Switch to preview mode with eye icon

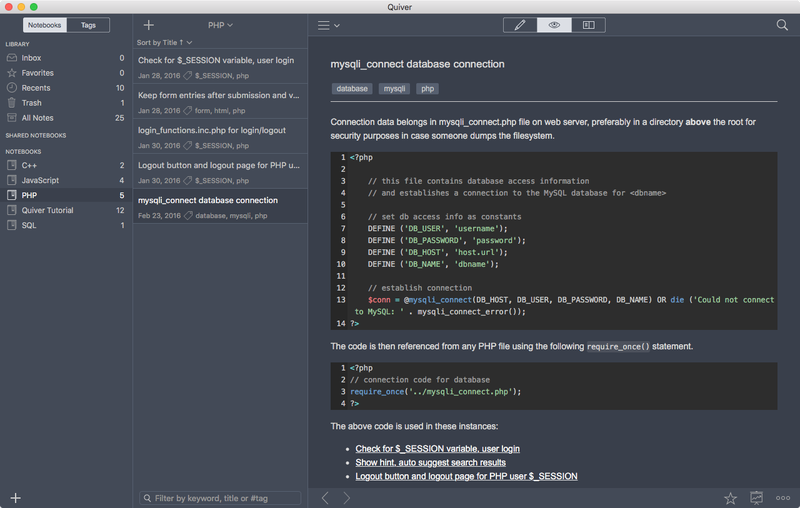coord(554,25)
